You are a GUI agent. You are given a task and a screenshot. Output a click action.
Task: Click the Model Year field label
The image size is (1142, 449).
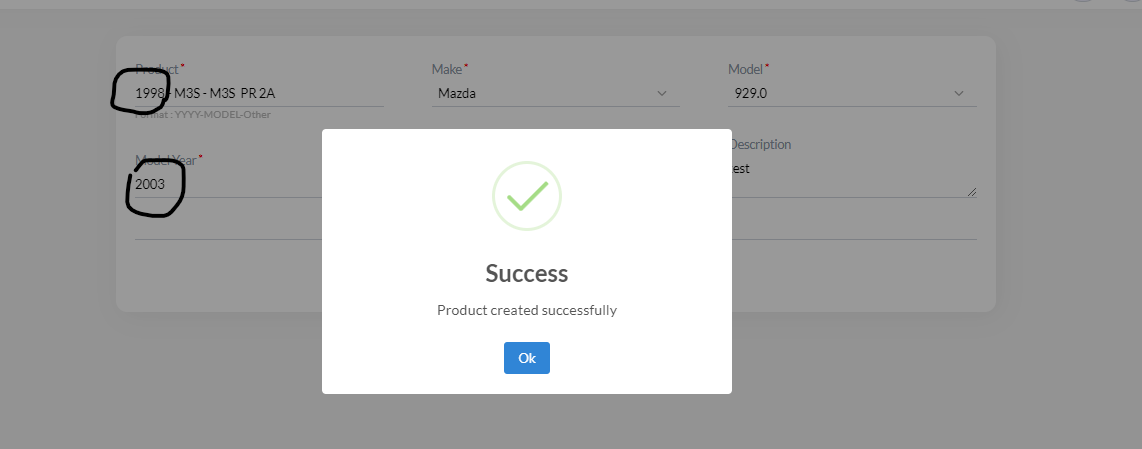point(166,159)
